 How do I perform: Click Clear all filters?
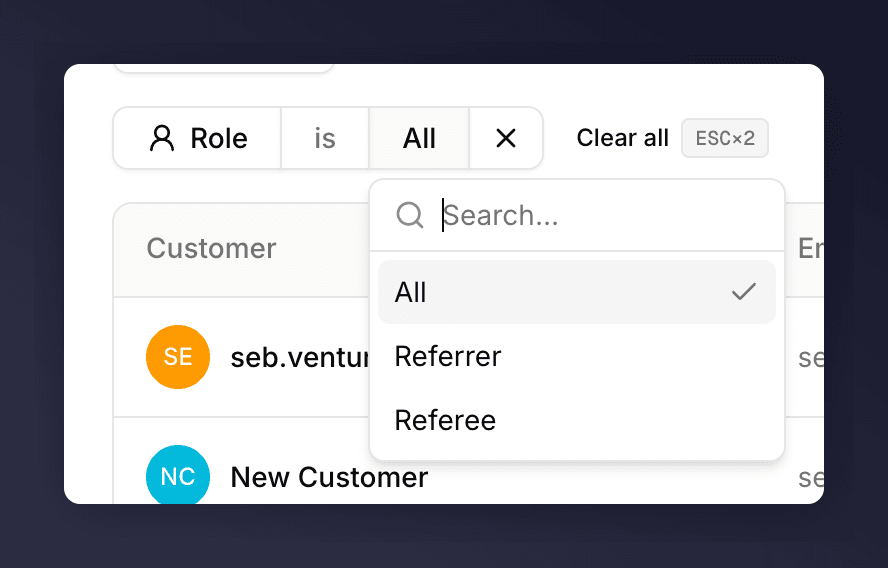click(622, 138)
